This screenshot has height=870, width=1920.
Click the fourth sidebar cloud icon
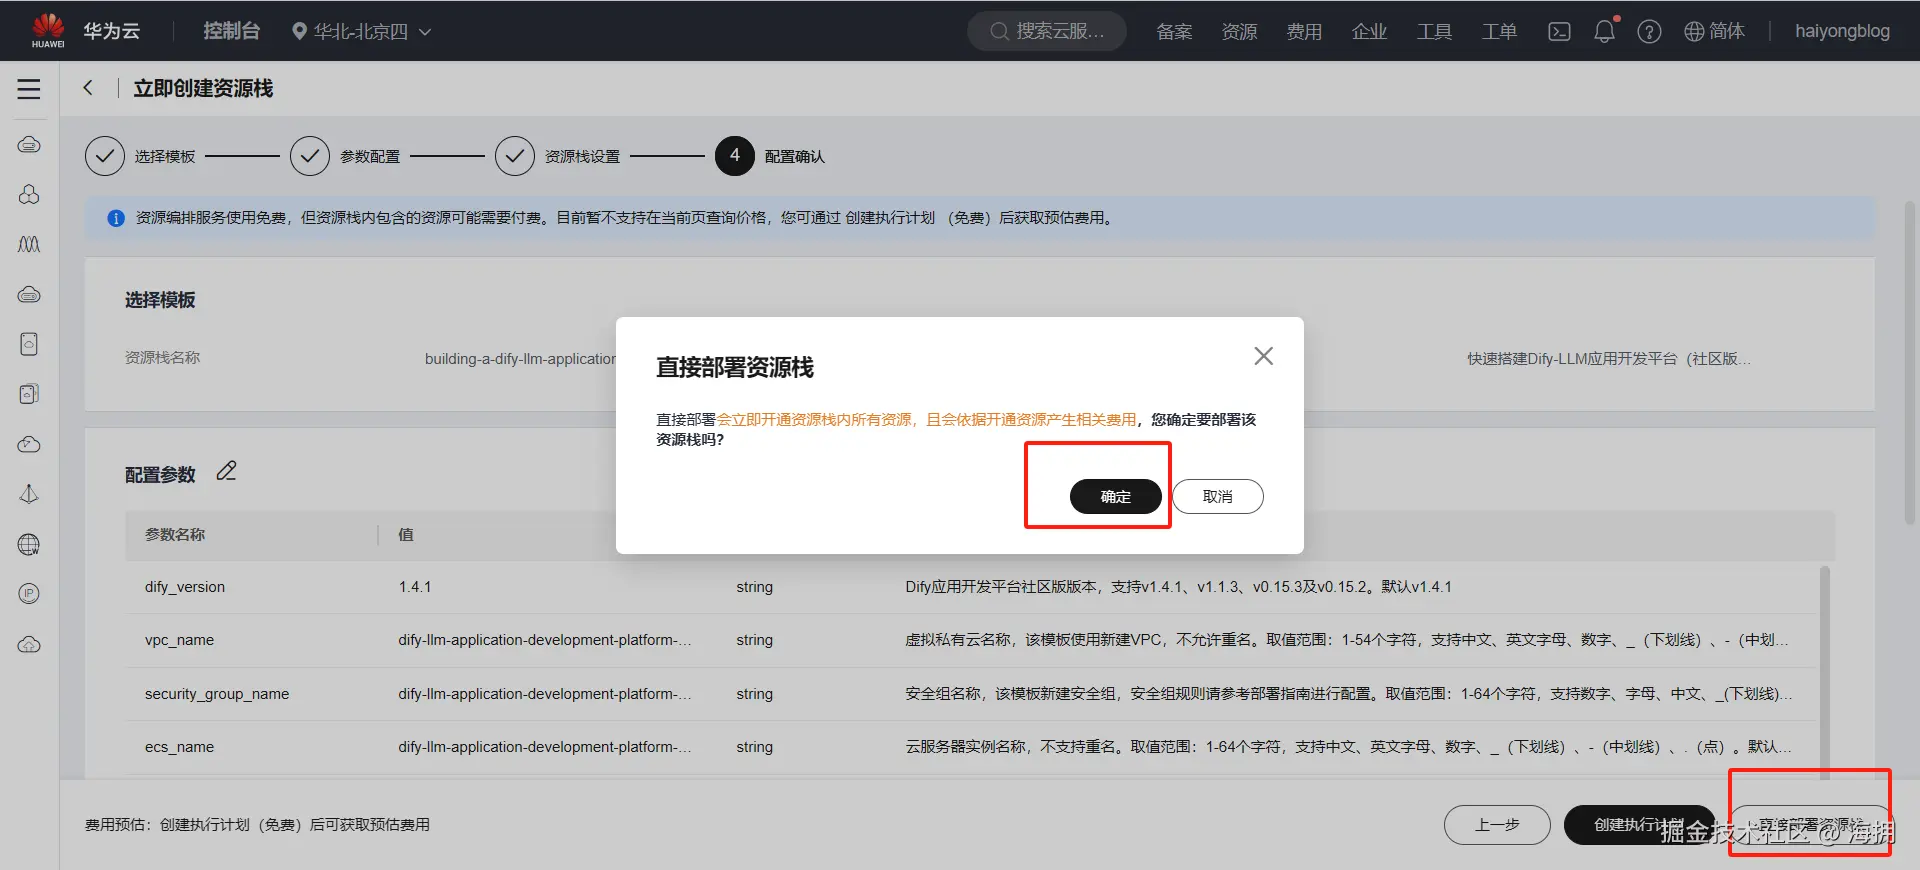pos(29,294)
